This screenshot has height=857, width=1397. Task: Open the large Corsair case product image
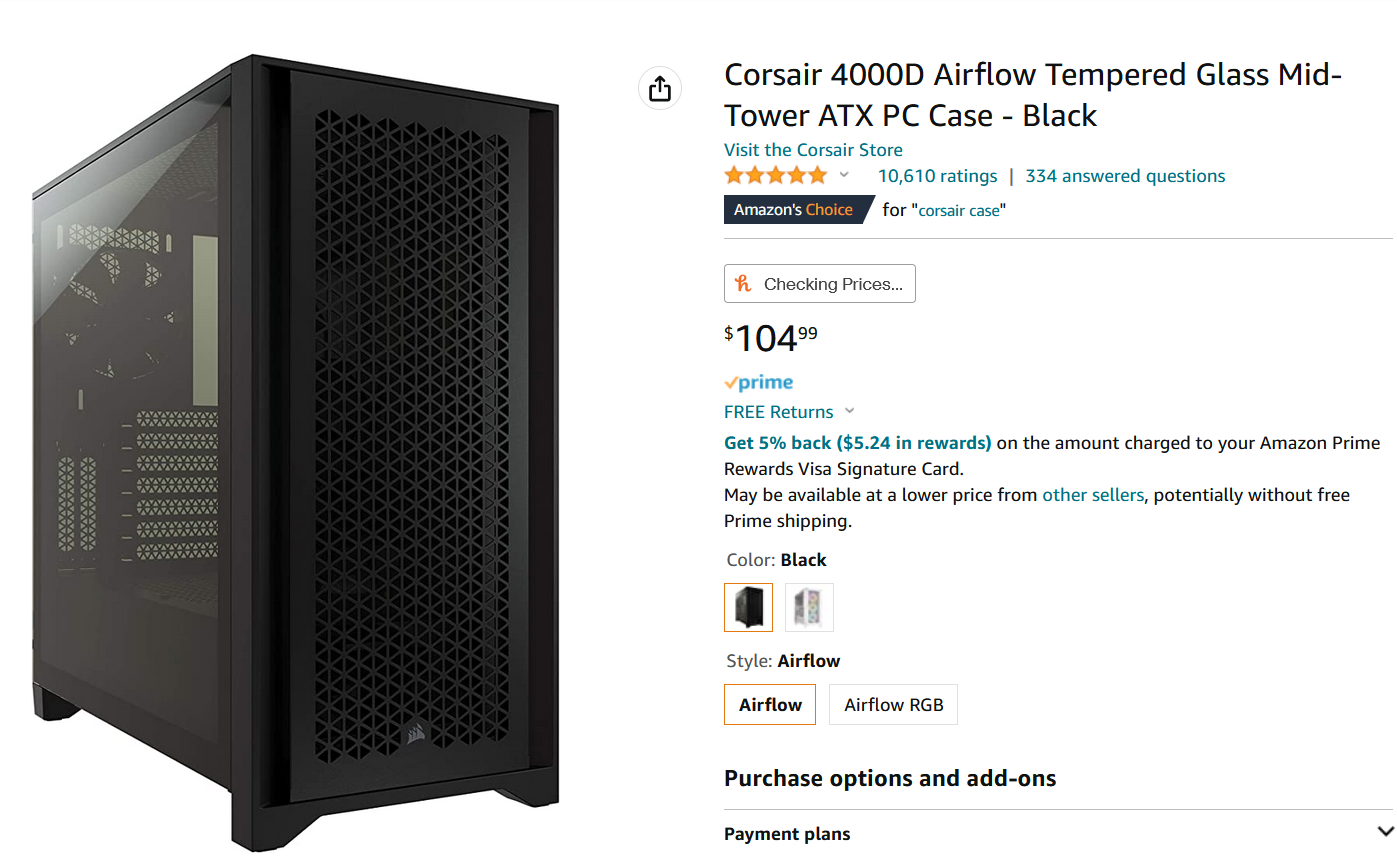(295, 450)
